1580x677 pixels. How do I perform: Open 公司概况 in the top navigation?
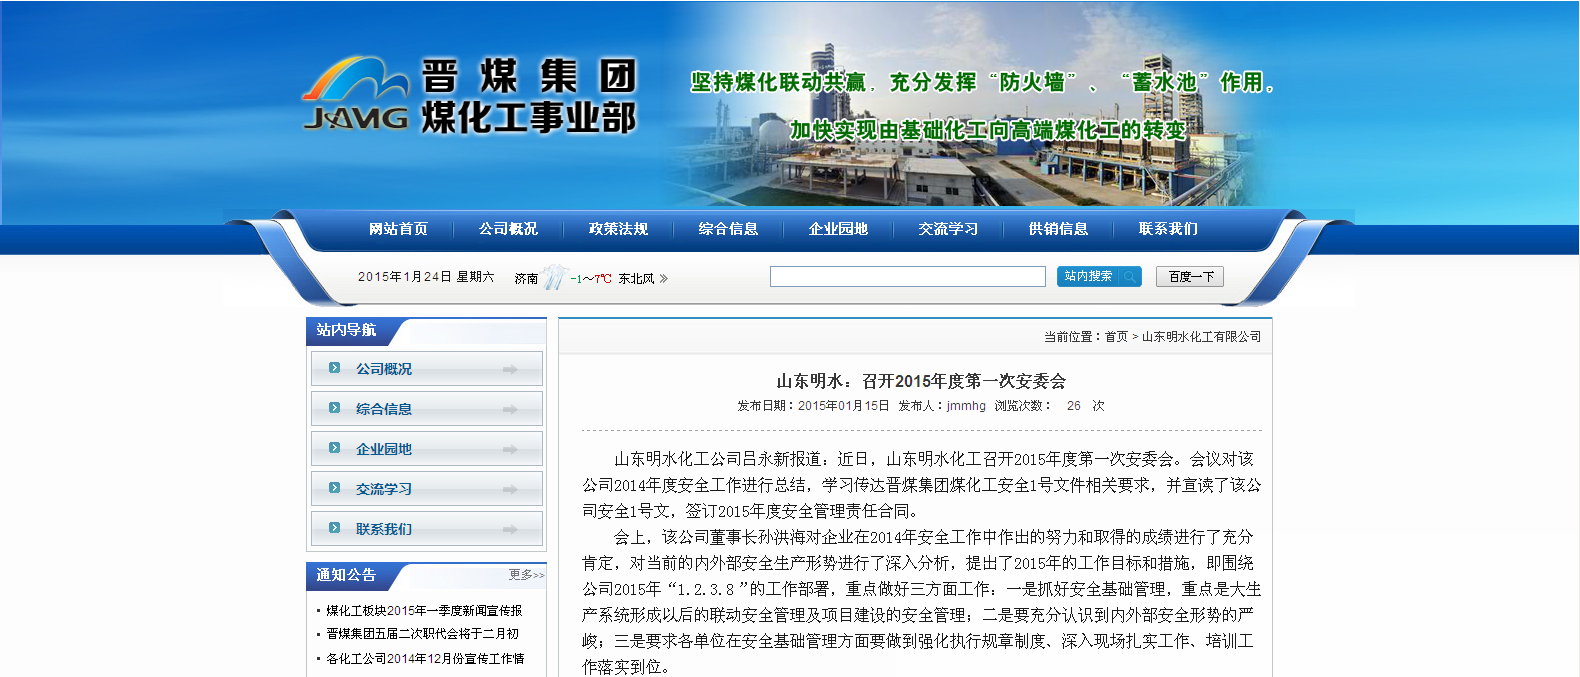[x=508, y=229]
